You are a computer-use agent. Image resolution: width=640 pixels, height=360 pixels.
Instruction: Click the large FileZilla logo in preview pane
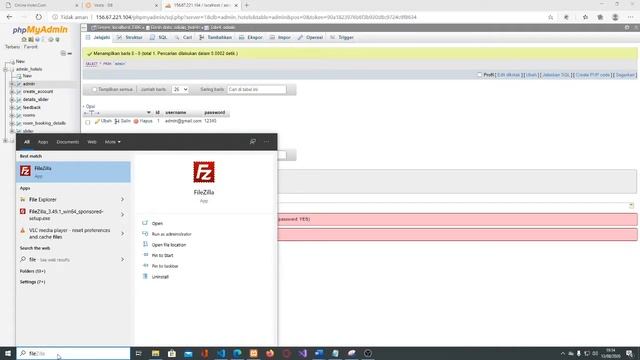[204, 172]
